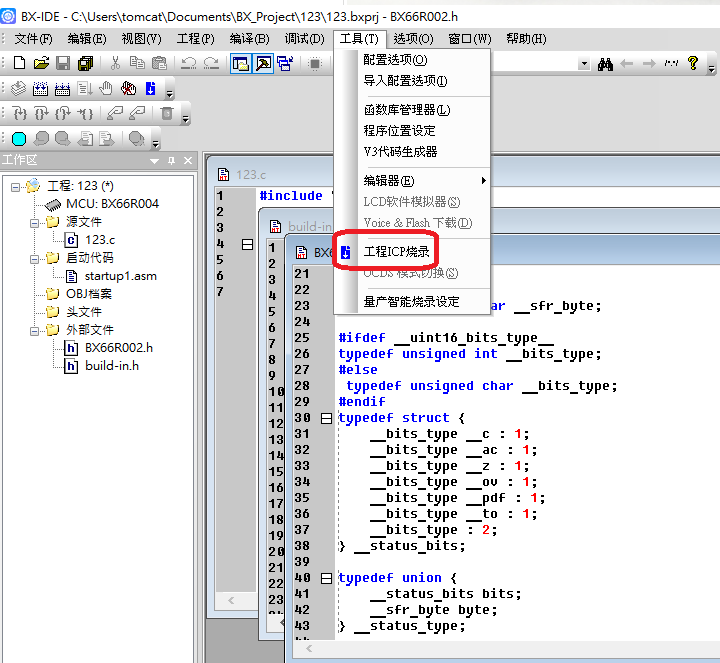
Task: Pin the workspace panel with the pushpin
Action: click(171, 161)
